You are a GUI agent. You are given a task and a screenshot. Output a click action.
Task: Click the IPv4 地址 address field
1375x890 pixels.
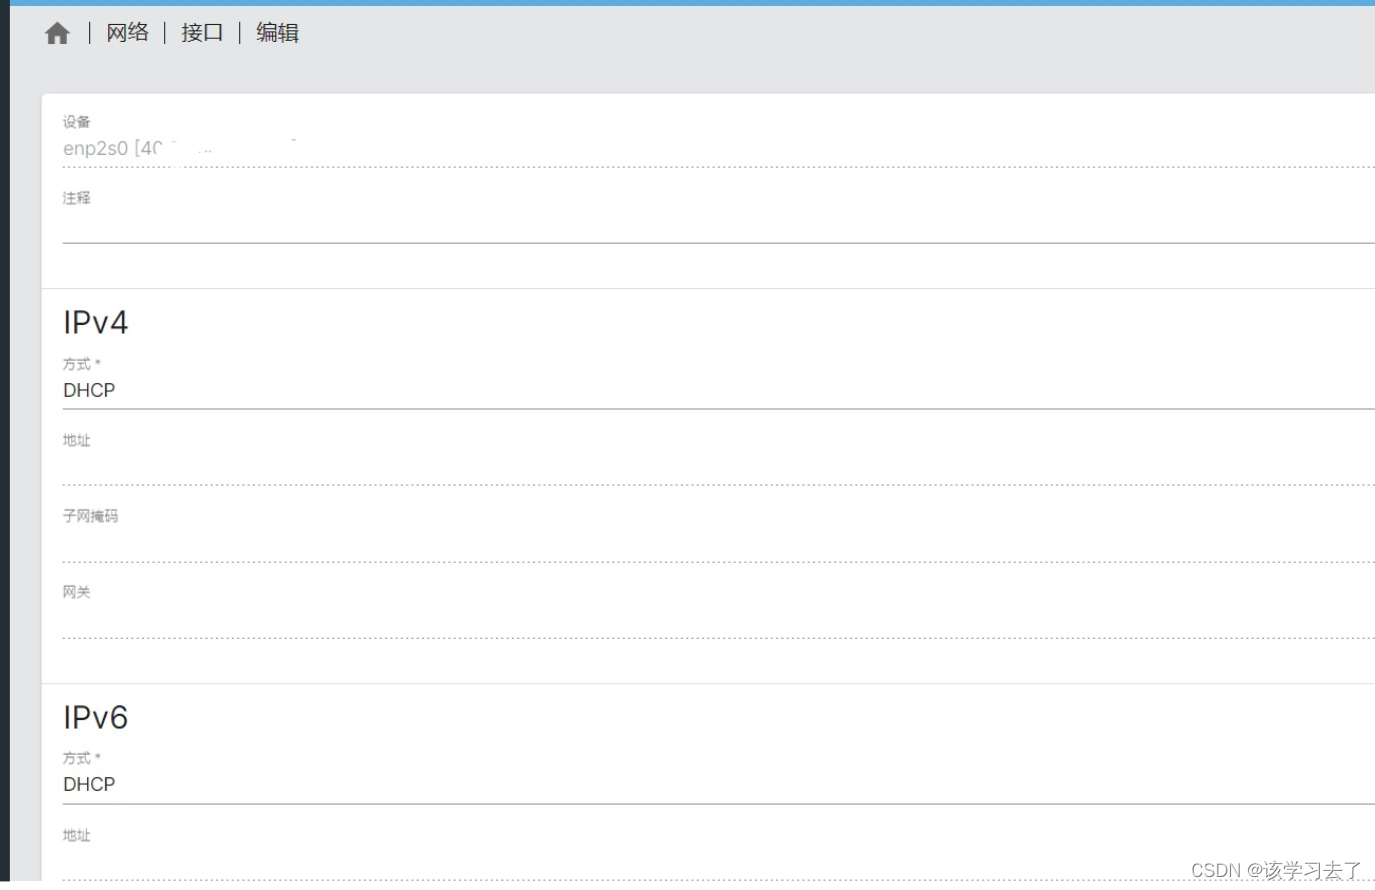tap(700, 468)
